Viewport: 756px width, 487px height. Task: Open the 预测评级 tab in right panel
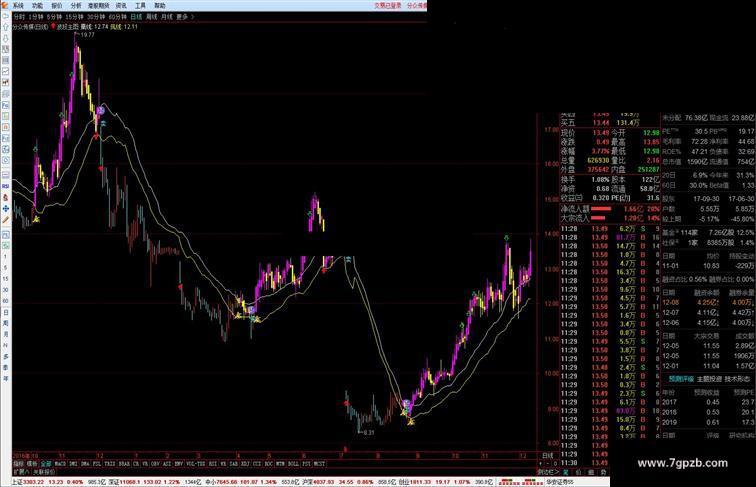[681, 379]
